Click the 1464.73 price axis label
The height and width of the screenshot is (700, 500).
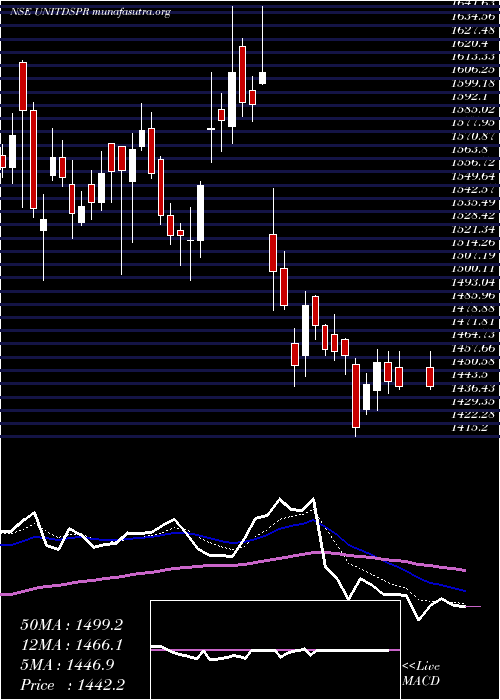(x=474, y=335)
